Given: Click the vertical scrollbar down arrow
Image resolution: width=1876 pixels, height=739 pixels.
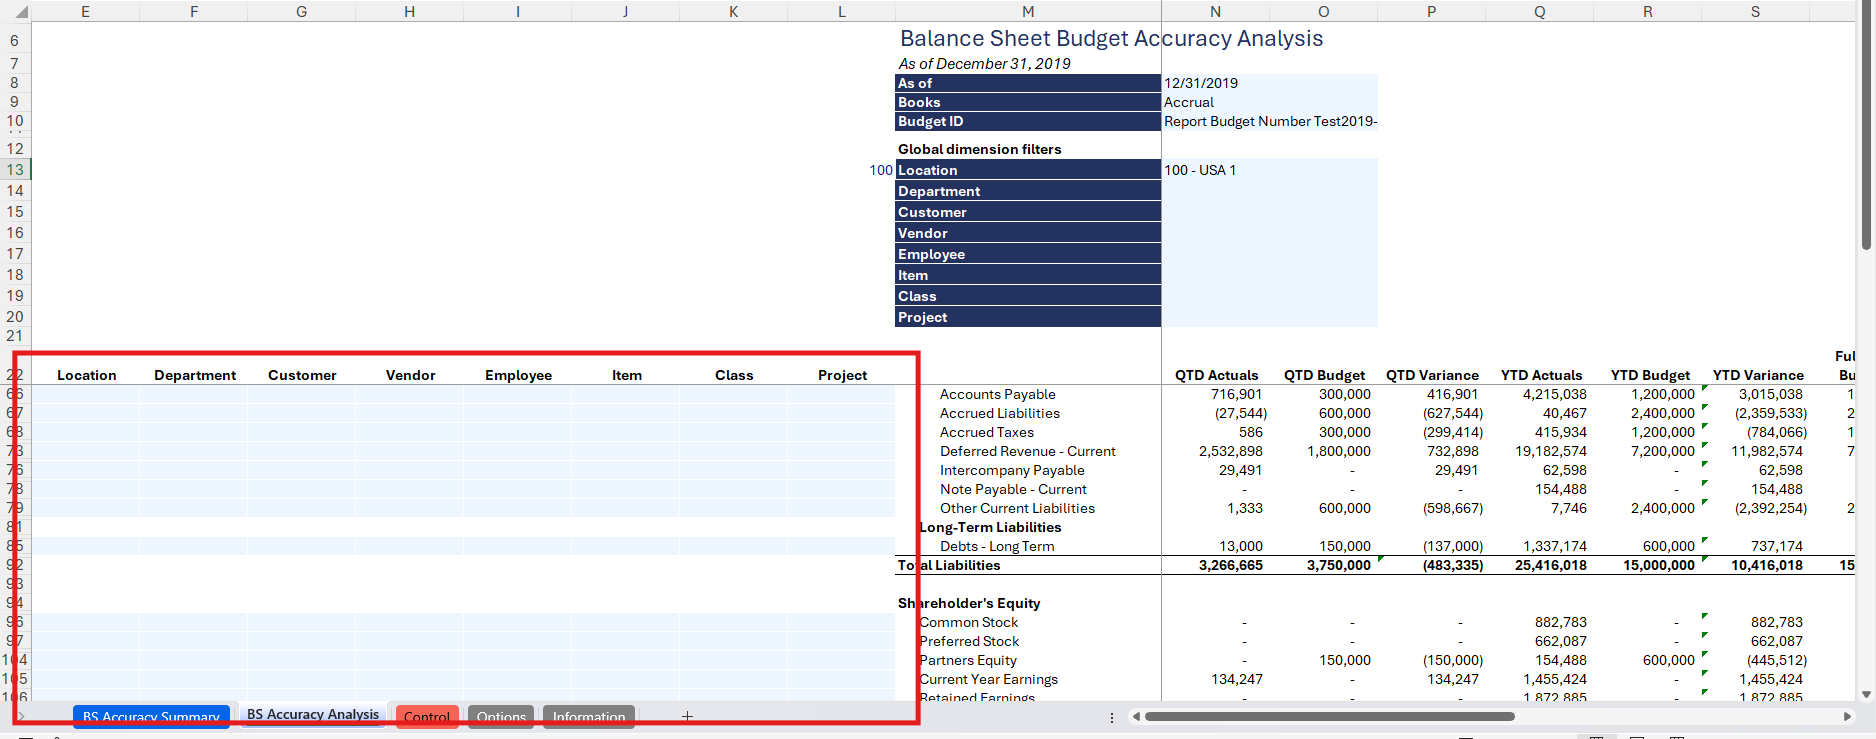Looking at the screenshot, I should [1866, 694].
